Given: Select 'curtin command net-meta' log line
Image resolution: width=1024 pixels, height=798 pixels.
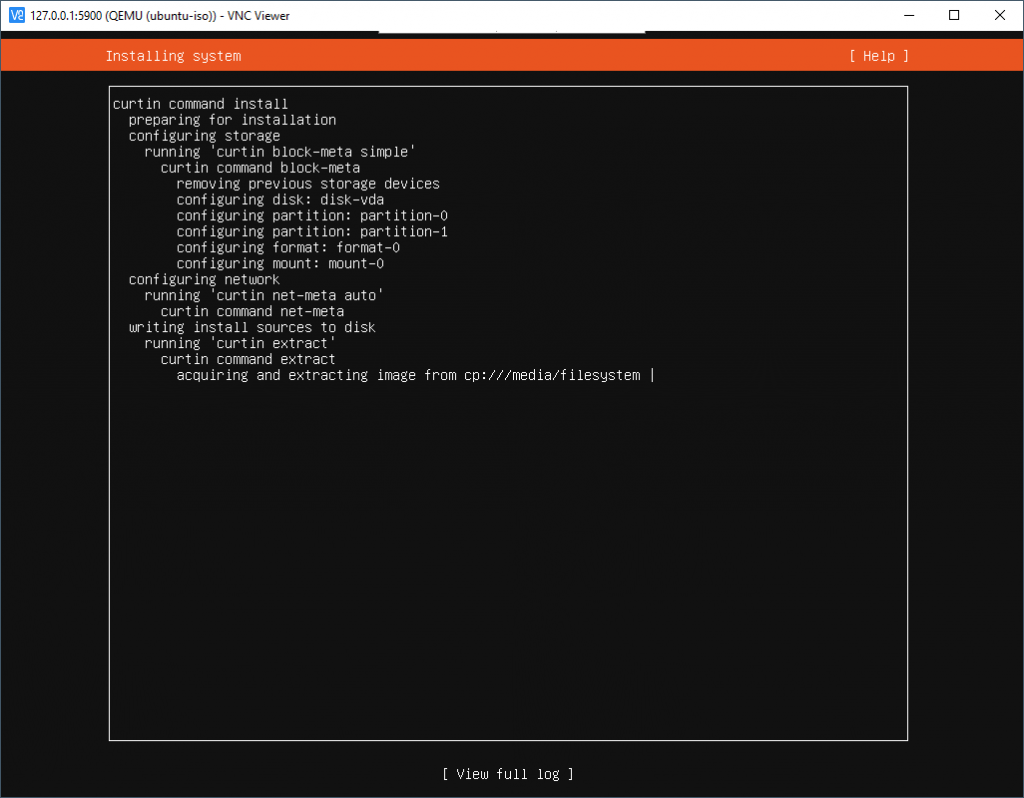Looking at the screenshot, I should (252, 311).
